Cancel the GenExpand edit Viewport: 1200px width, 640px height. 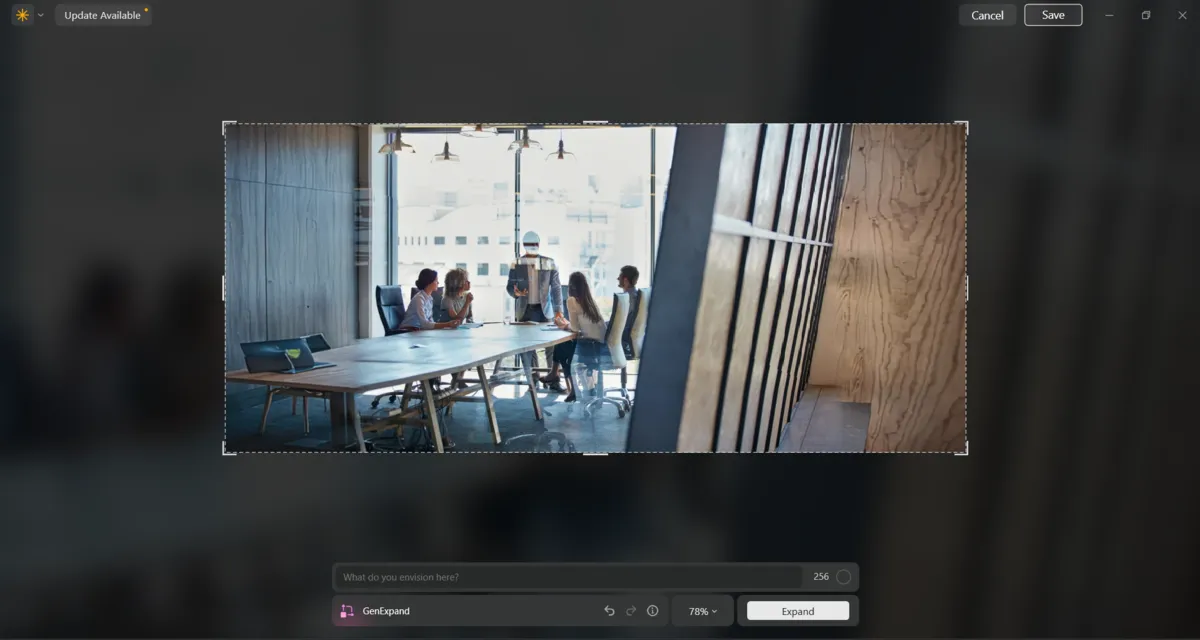987,14
